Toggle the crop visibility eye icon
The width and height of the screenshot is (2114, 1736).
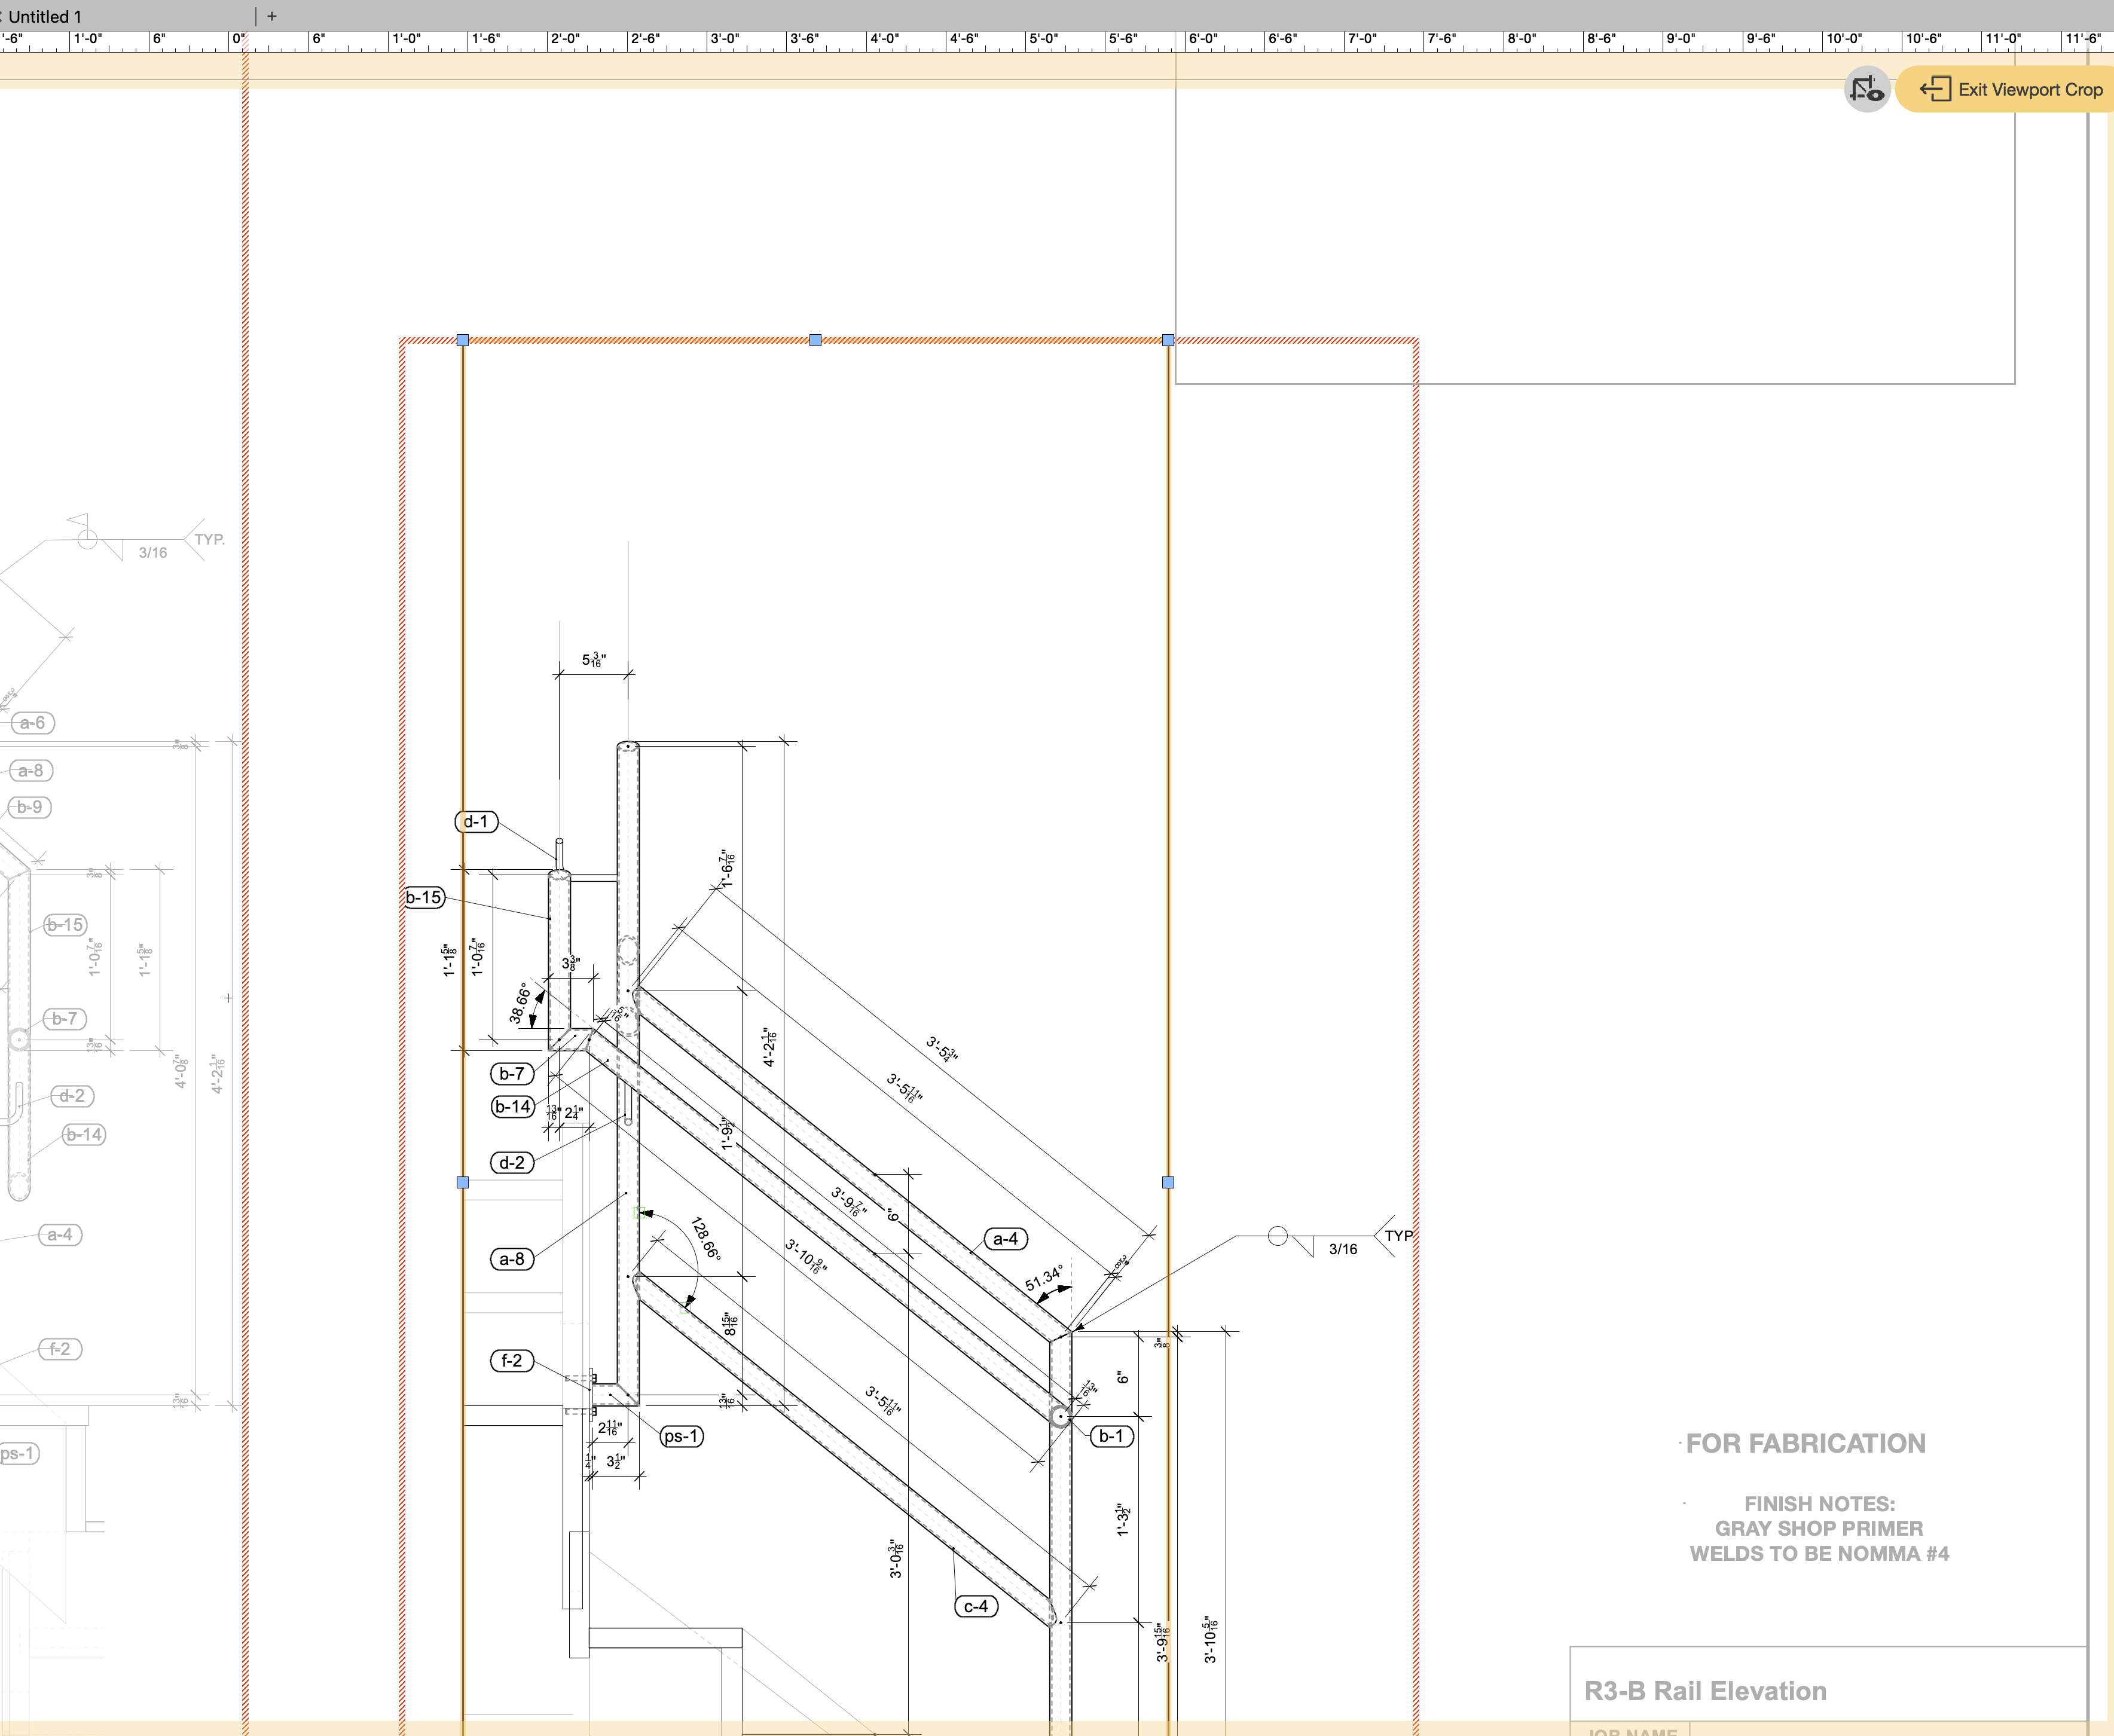pyautogui.click(x=1866, y=90)
